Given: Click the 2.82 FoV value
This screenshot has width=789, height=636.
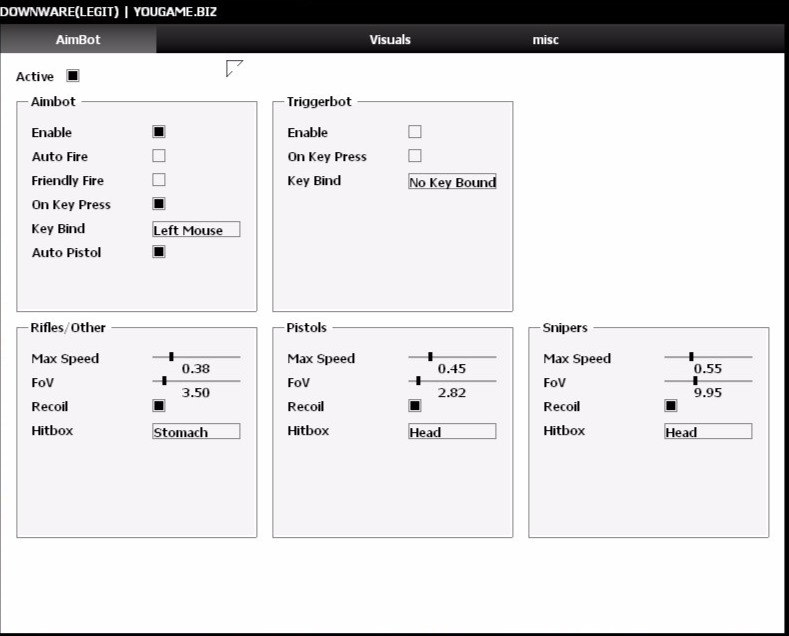Looking at the screenshot, I should (452, 392).
